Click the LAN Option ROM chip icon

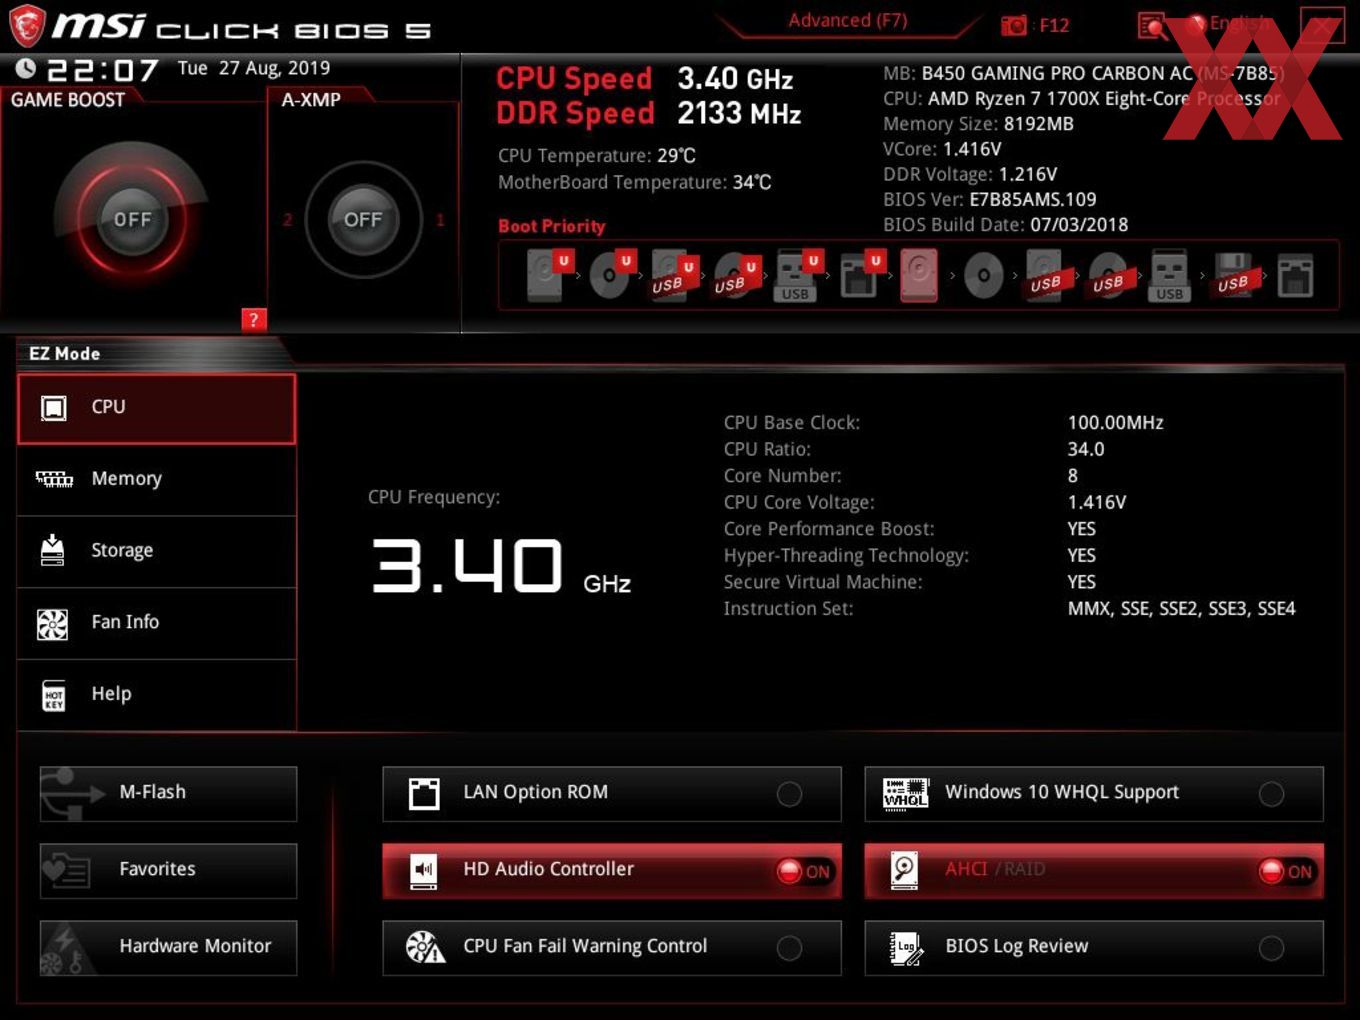pos(424,794)
